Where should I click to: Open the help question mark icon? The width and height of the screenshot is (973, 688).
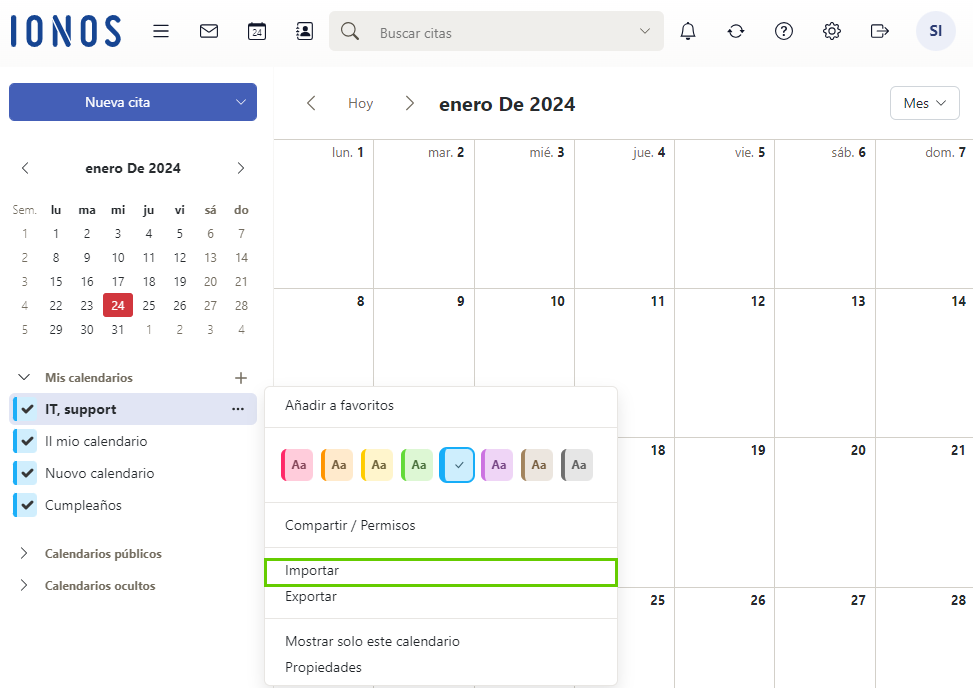pyautogui.click(x=784, y=31)
